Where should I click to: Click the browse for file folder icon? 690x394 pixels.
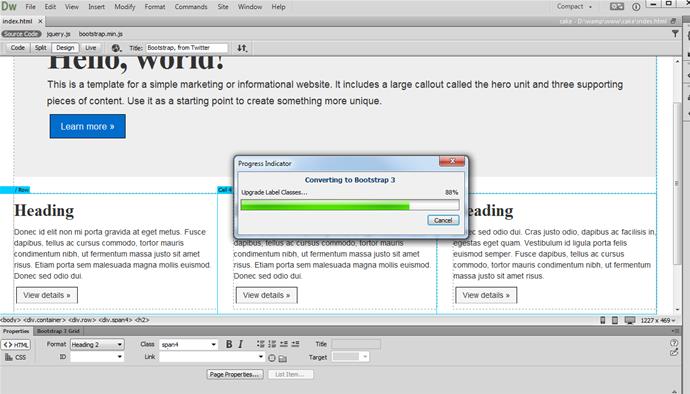(283, 358)
